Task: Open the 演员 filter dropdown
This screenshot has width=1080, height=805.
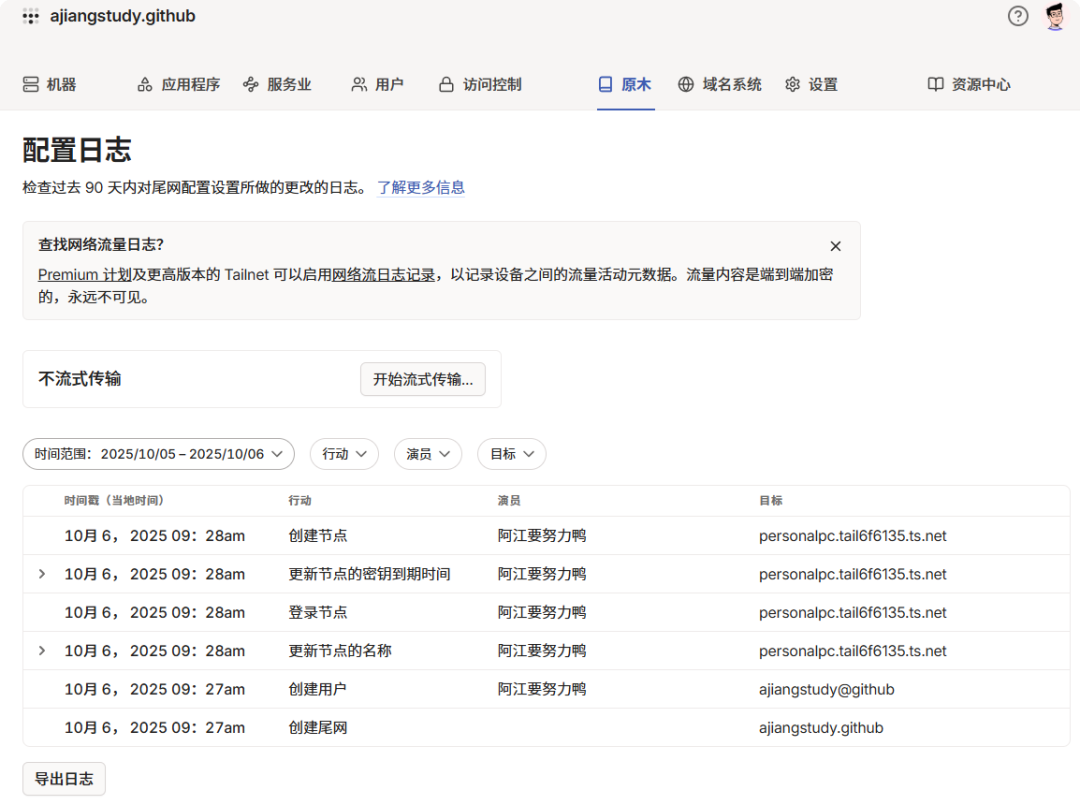Action: pos(427,454)
